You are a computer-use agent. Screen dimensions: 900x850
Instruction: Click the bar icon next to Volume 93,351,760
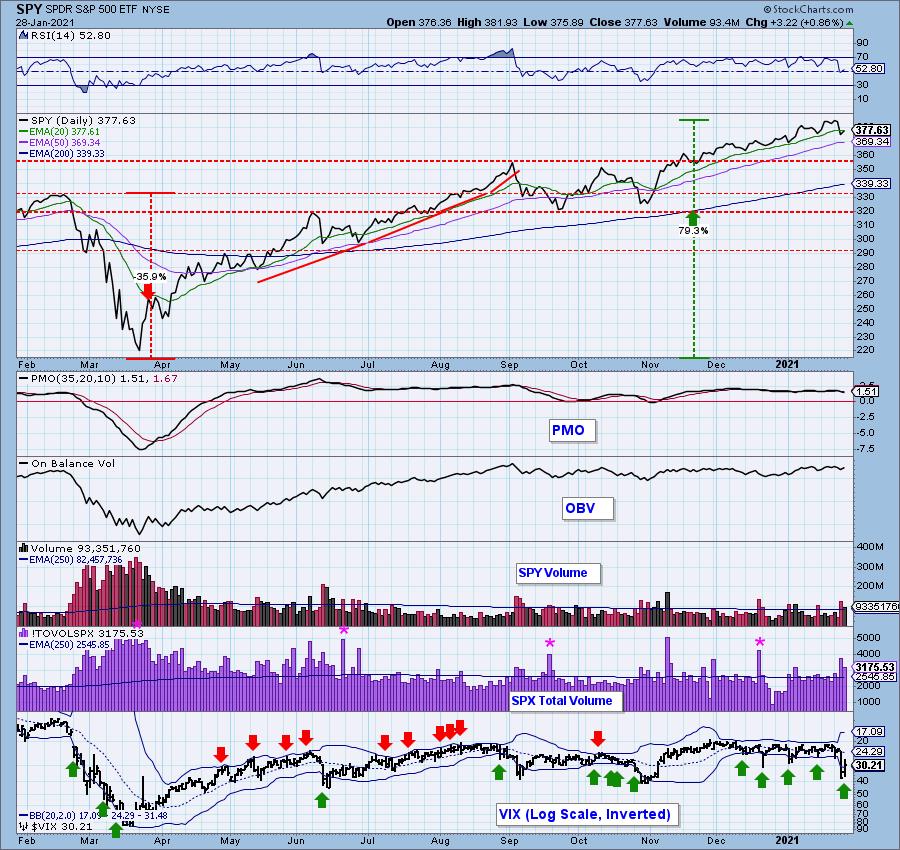pyautogui.click(x=24, y=548)
